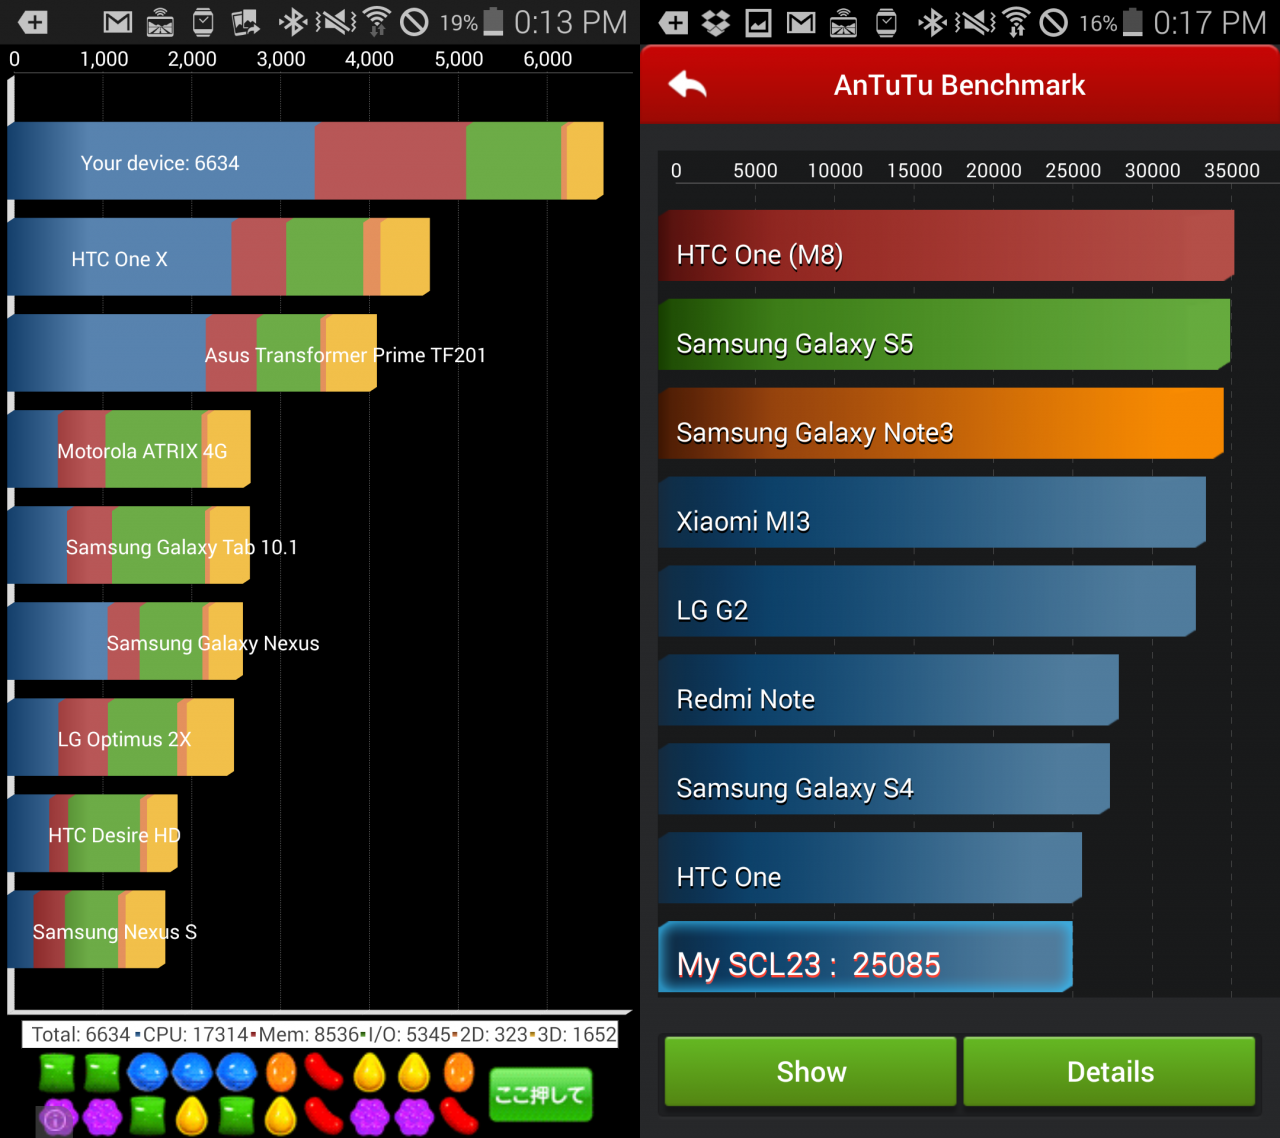Tap the 16% battery icon

(x=1132, y=22)
